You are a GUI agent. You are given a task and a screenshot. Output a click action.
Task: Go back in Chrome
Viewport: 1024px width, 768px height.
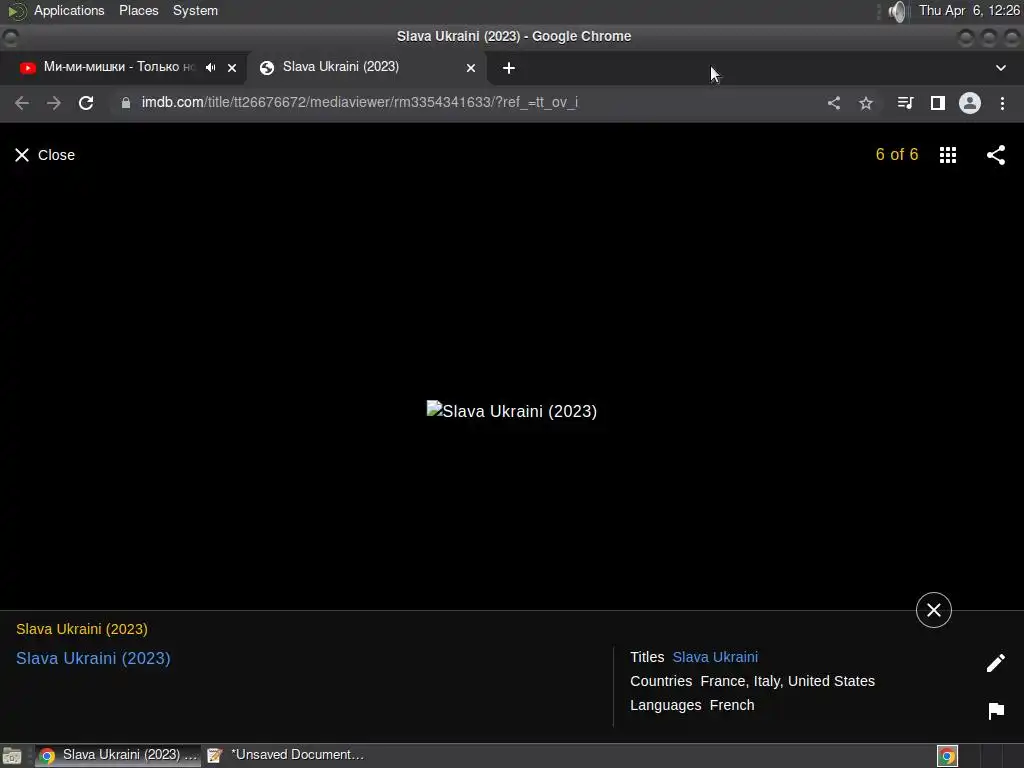(x=22, y=103)
